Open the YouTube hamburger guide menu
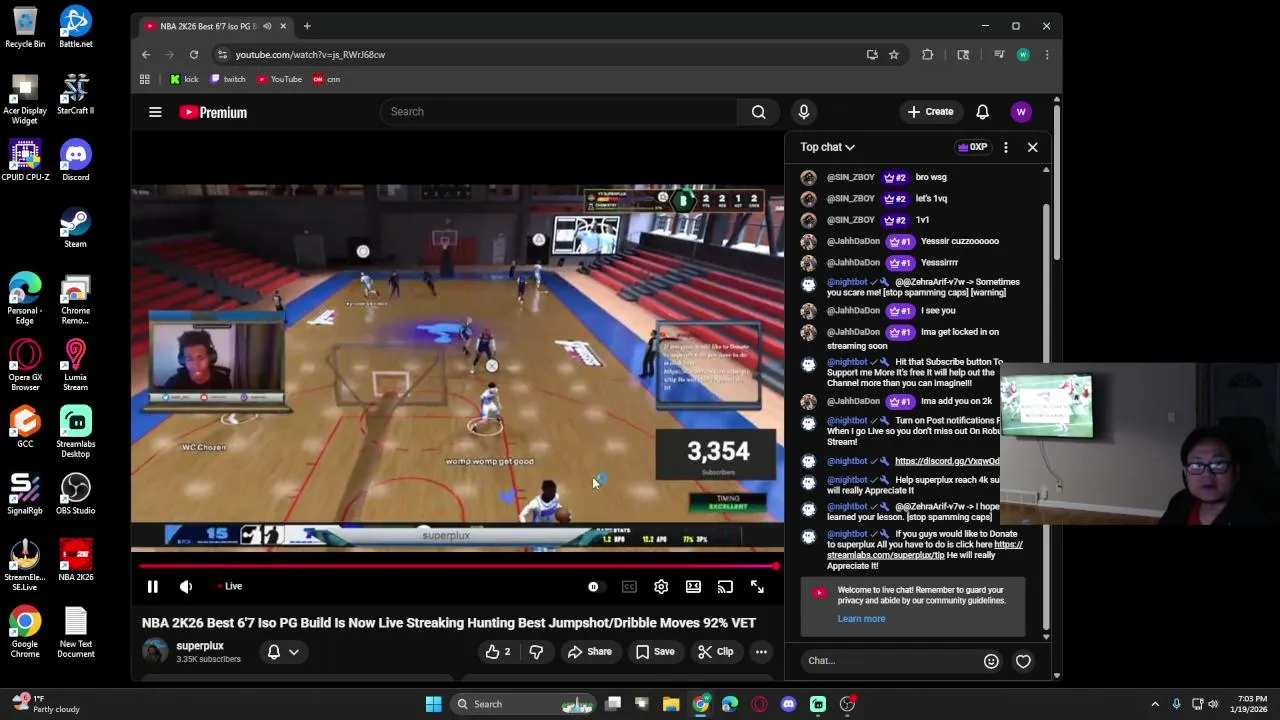The height and width of the screenshot is (720, 1280). tap(155, 112)
